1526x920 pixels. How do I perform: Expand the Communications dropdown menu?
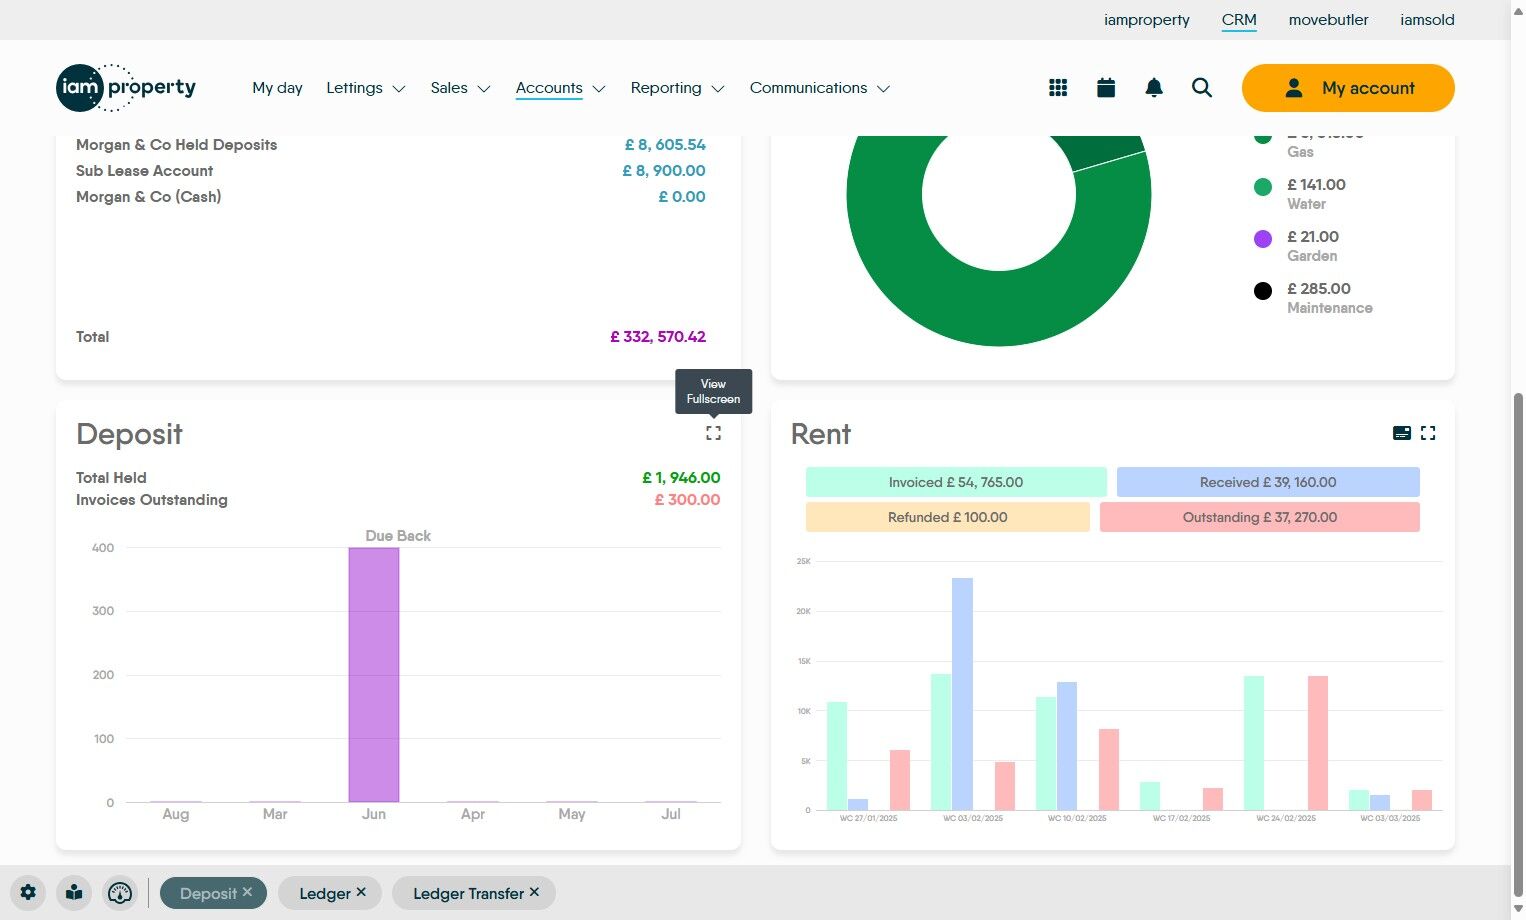click(820, 88)
